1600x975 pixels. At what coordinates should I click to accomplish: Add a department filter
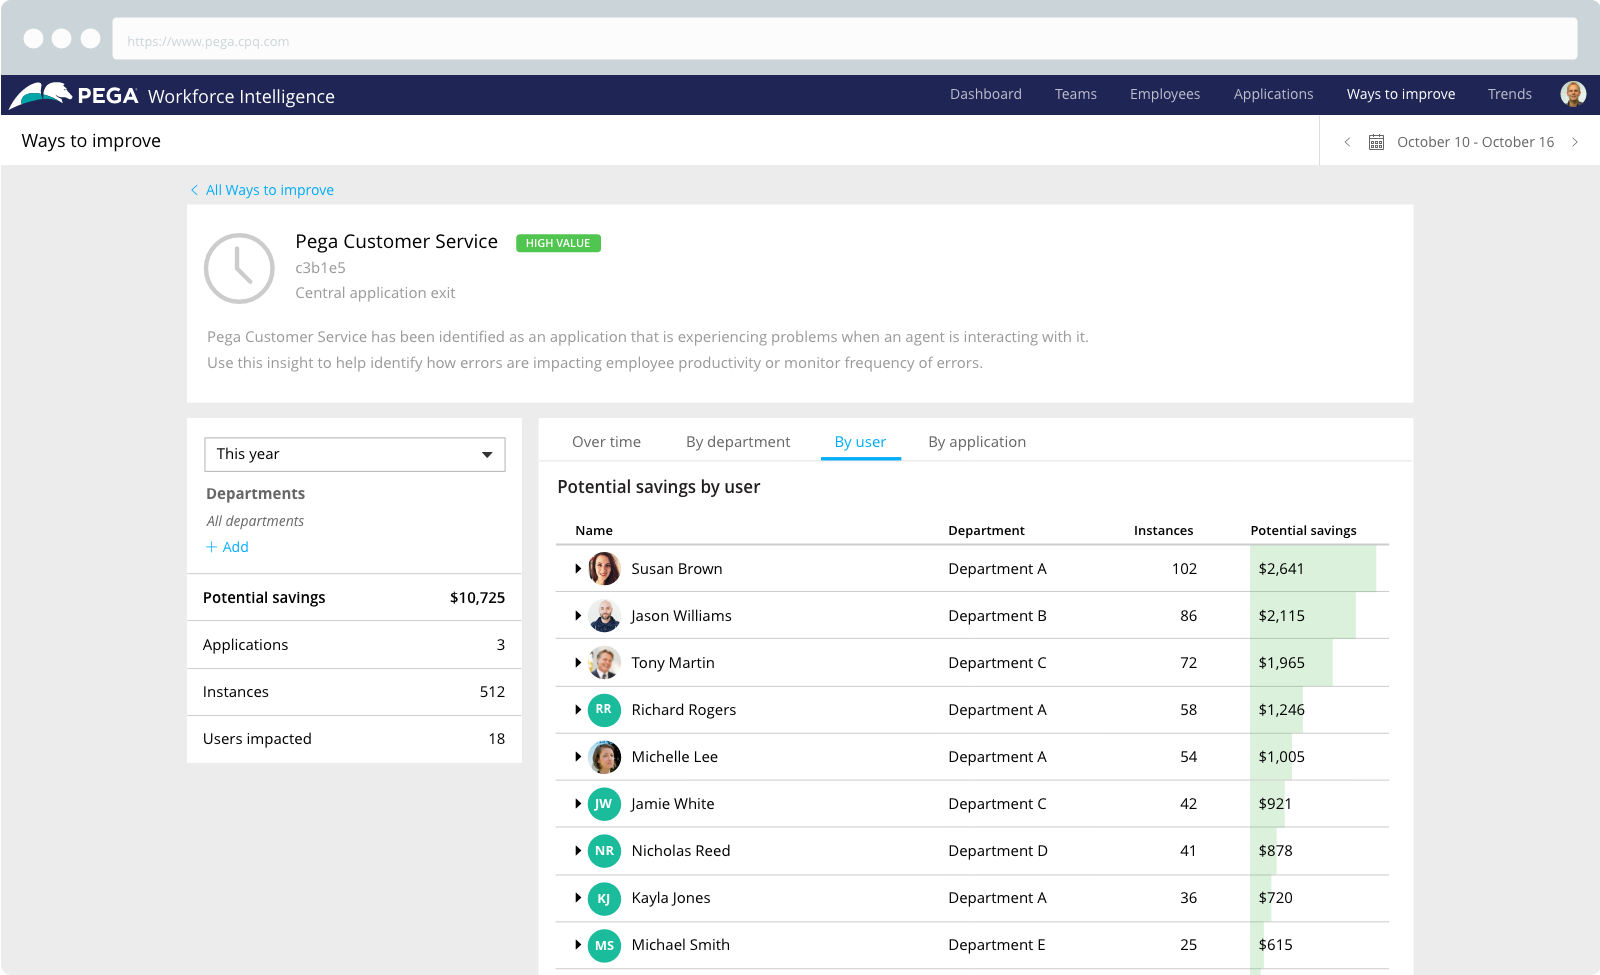coord(227,547)
